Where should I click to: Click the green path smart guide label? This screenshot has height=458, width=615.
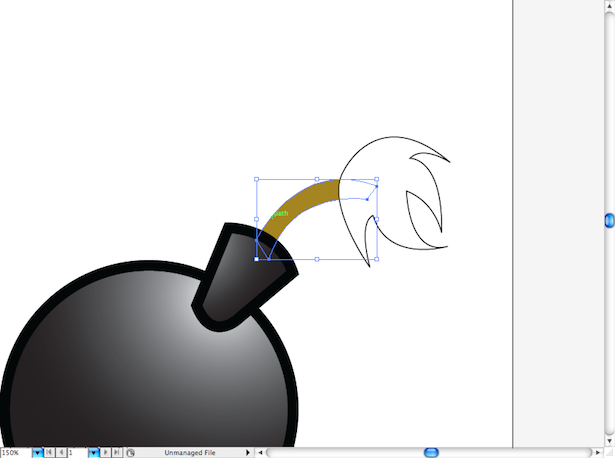280,213
